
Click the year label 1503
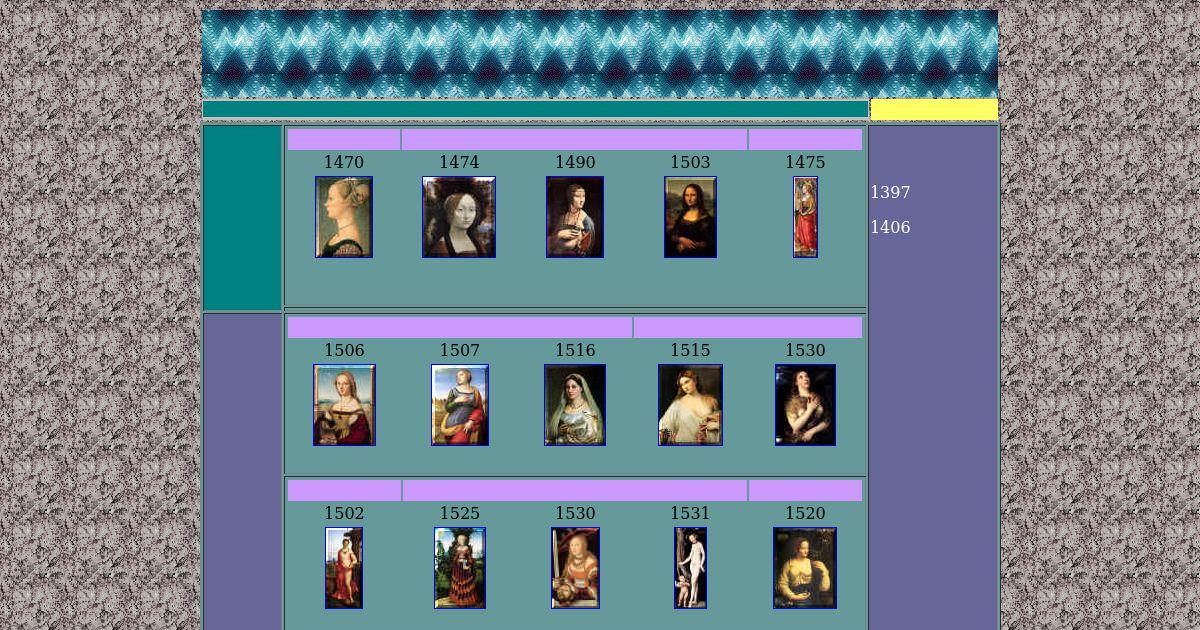(x=690, y=162)
